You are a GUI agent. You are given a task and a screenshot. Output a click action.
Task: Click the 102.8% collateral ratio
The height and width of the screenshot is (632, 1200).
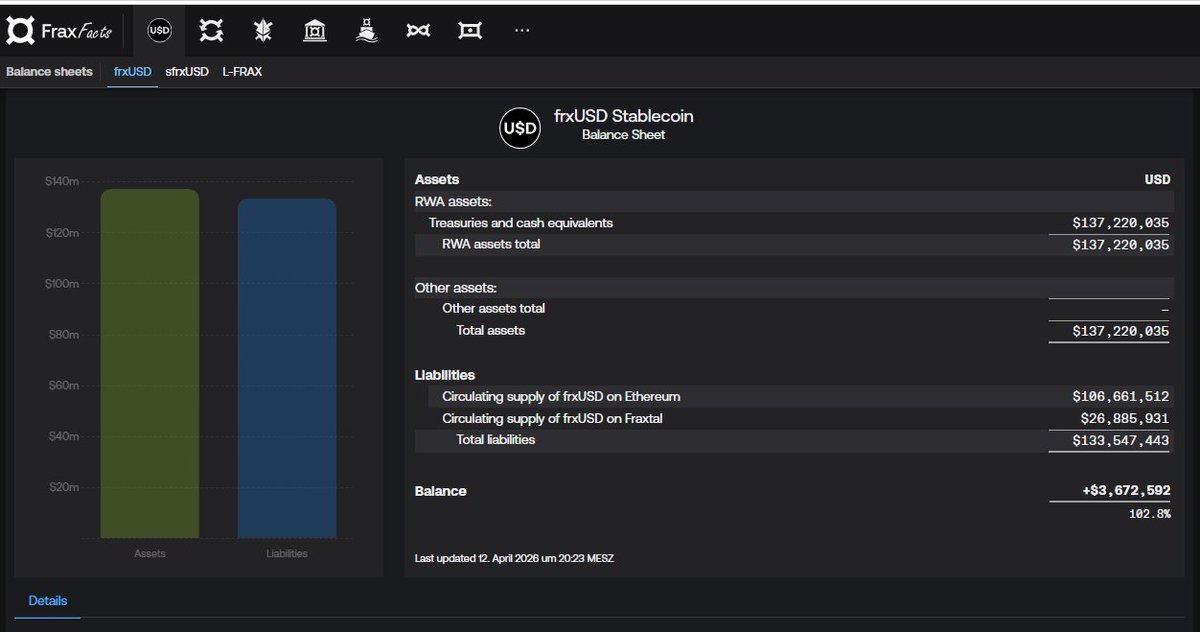coord(1149,513)
